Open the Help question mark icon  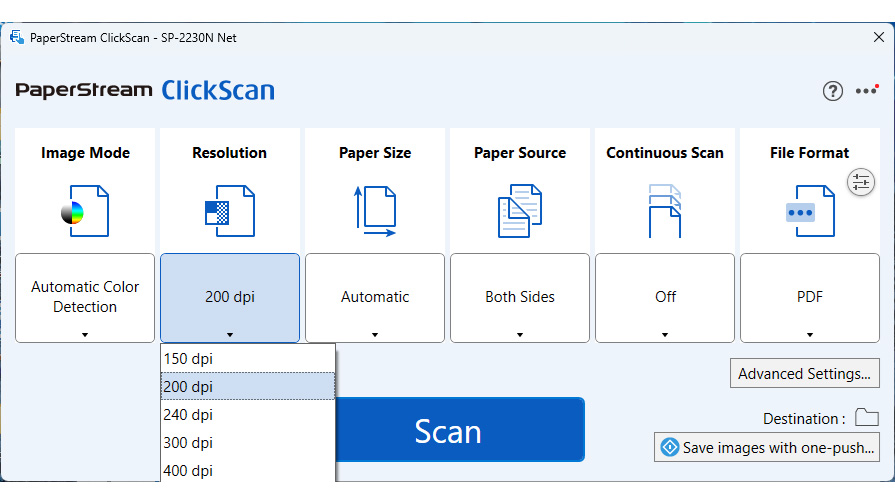coord(833,91)
